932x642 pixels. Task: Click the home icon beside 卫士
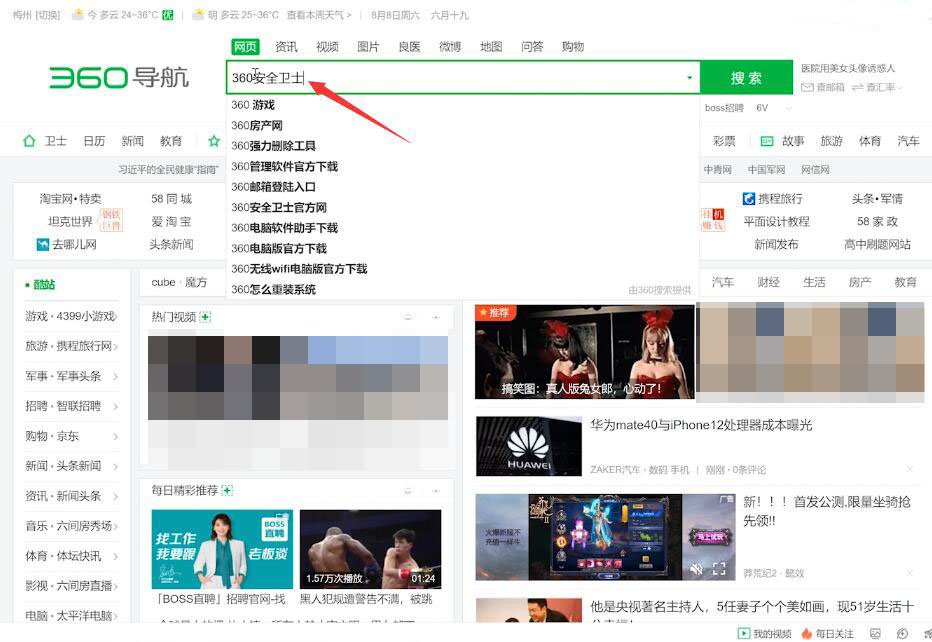[x=29, y=141]
